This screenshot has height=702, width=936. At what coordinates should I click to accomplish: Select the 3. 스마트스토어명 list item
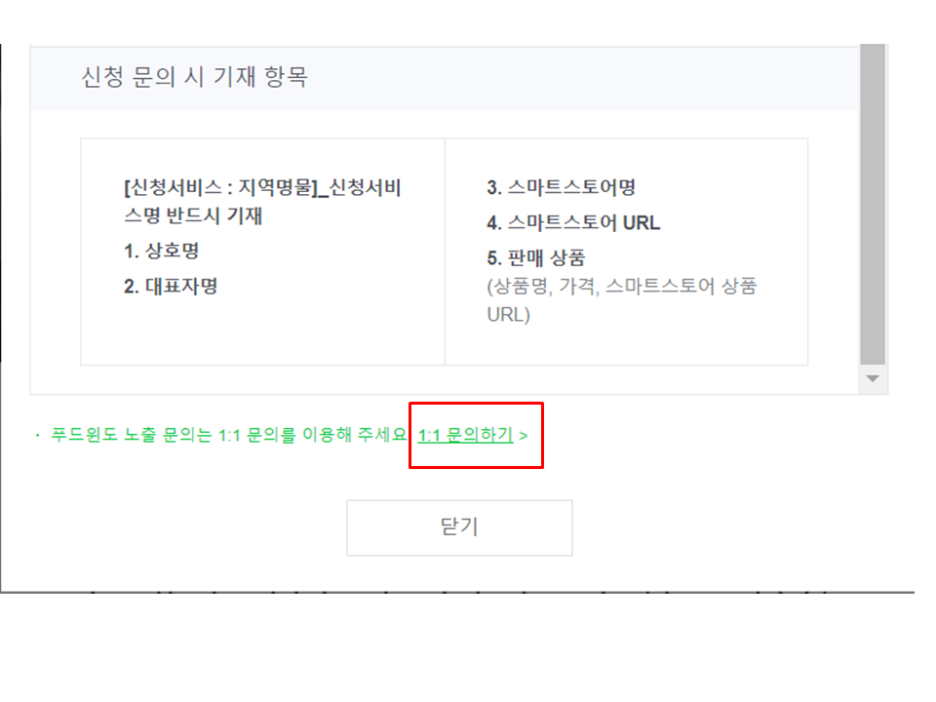561,187
